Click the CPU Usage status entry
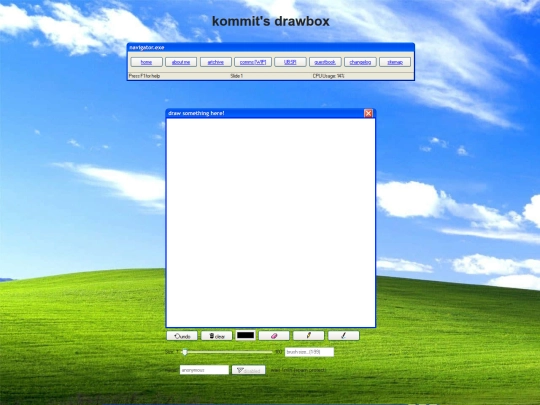 point(329,76)
